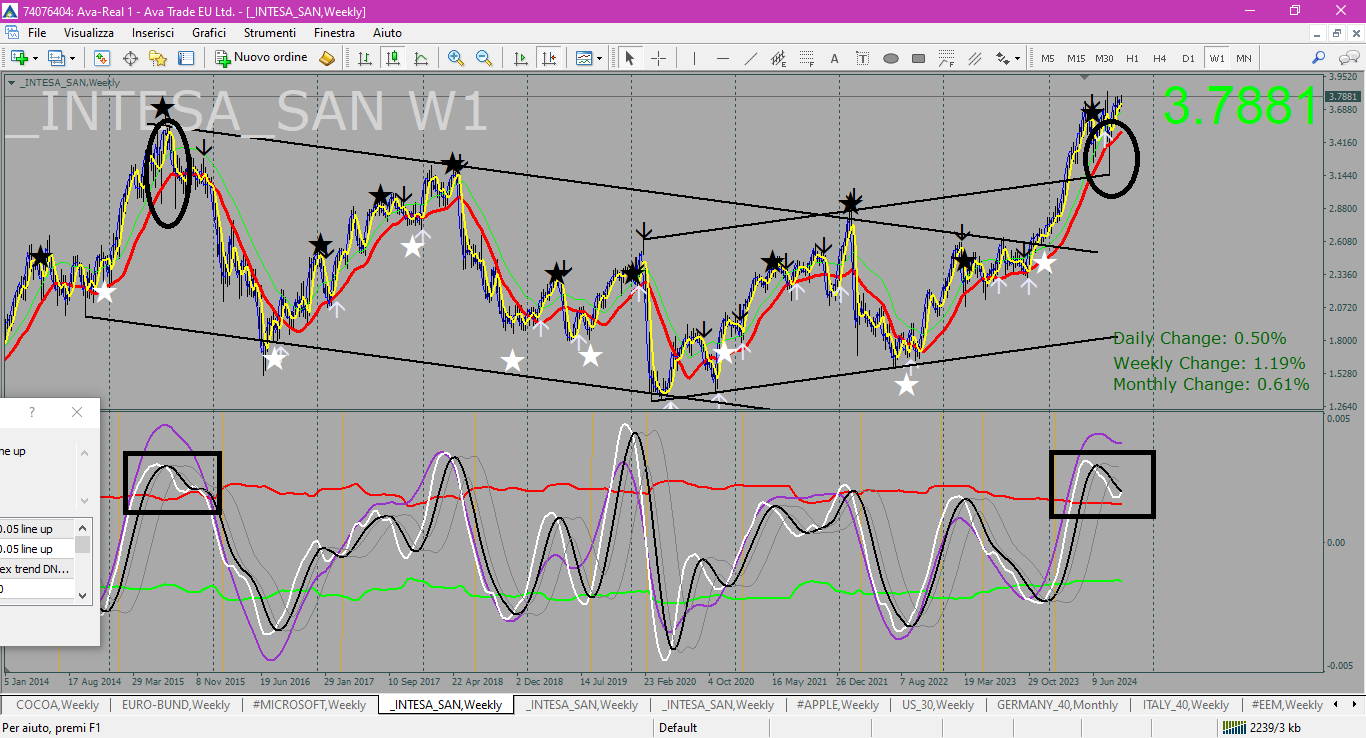The image size is (1366, 738).
Task: Select the Fibonacci arcs tool
Action: (x=947, y=58)
